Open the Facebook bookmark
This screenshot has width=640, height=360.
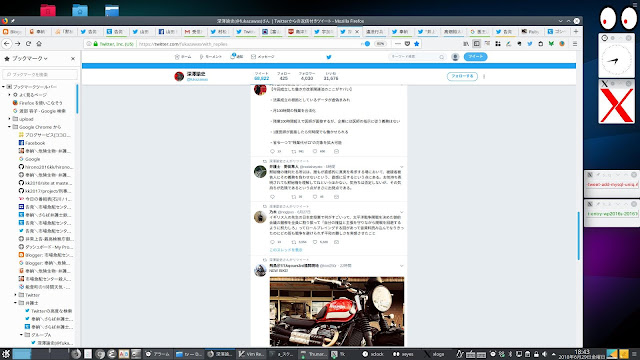[35, 143]
